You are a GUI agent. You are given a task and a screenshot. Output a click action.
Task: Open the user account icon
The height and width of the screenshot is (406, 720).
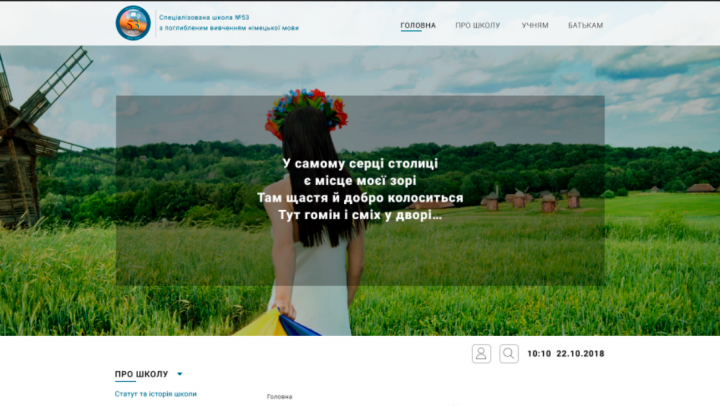[481, 354]
